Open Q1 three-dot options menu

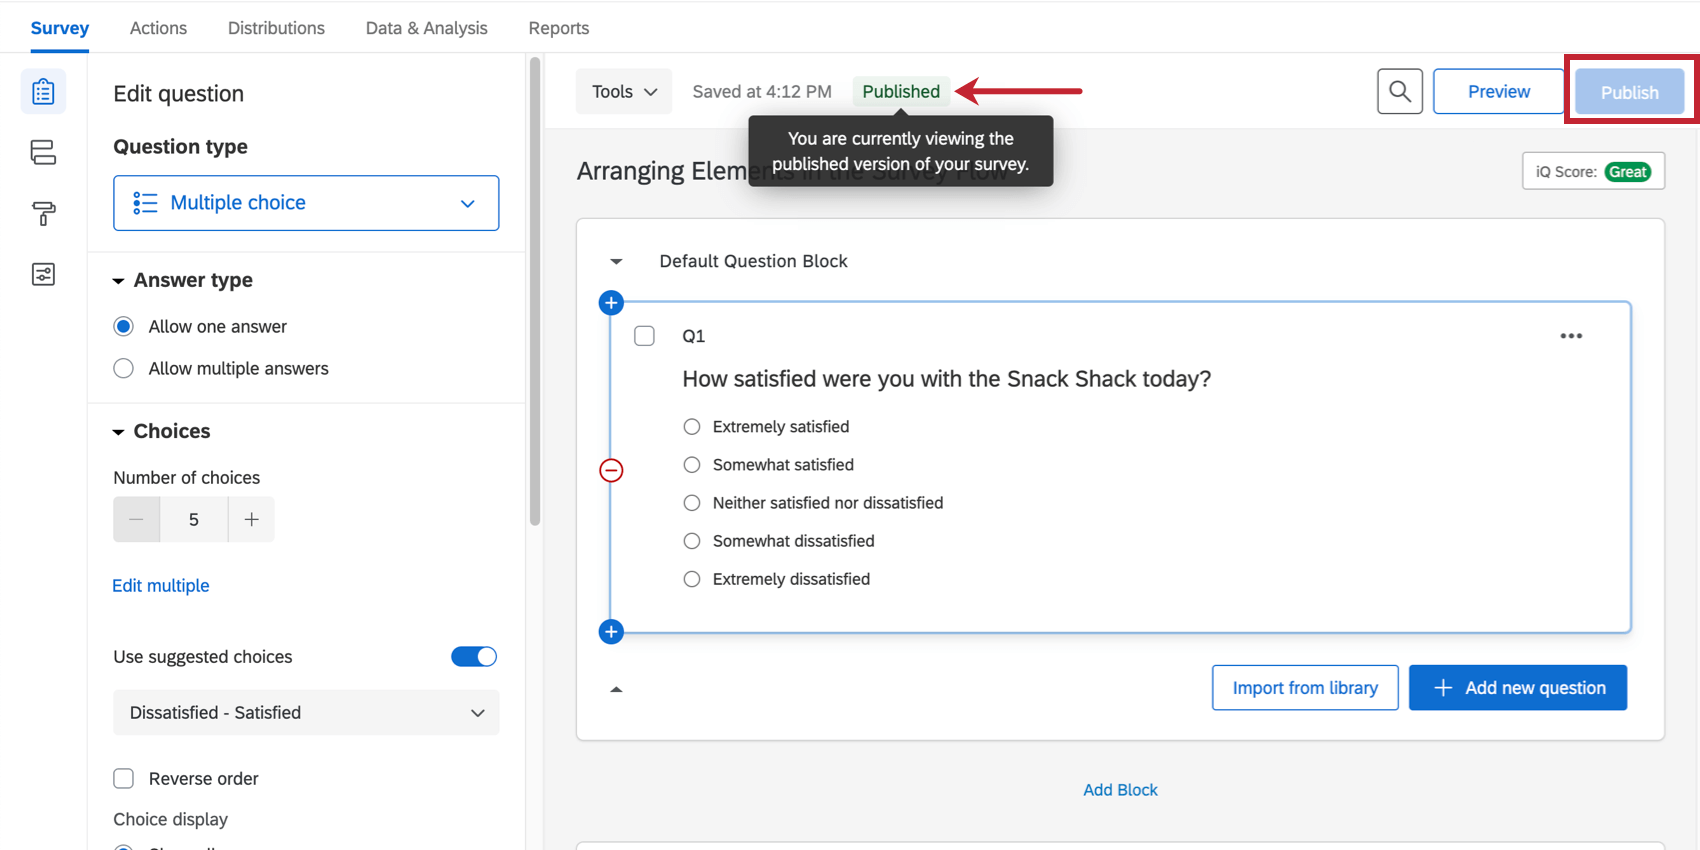coord(1571,336)
